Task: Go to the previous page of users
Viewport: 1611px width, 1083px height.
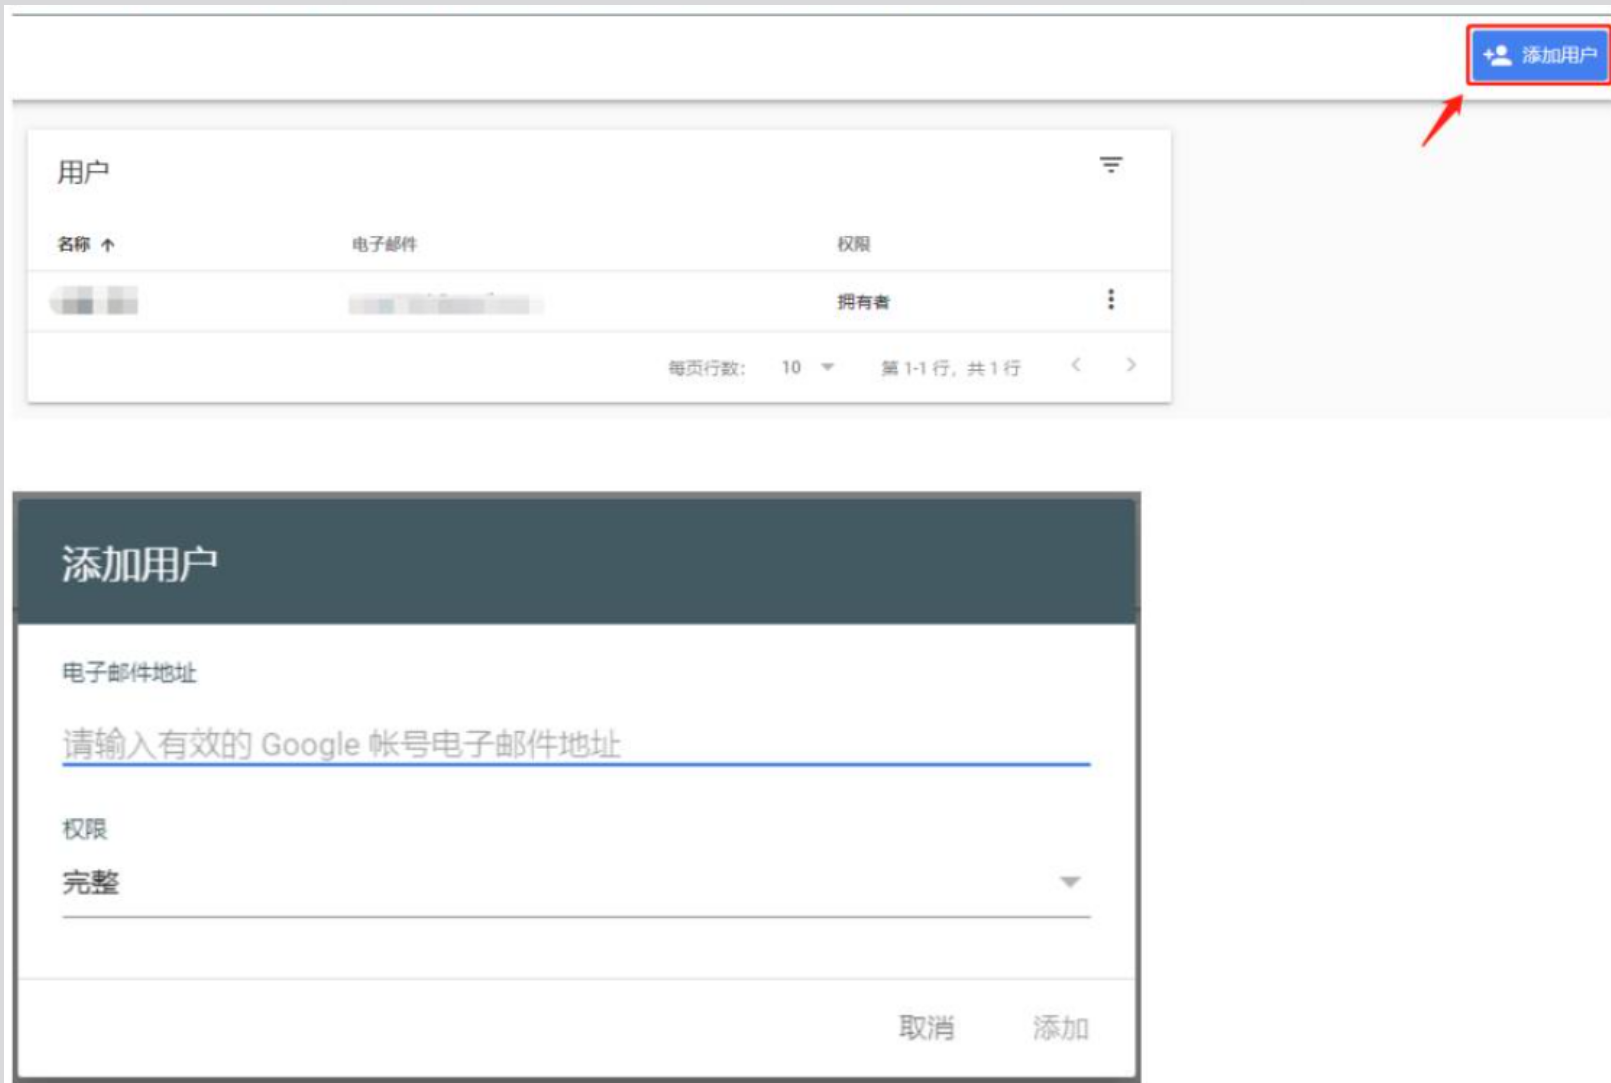Action: tap(1076, 365)
